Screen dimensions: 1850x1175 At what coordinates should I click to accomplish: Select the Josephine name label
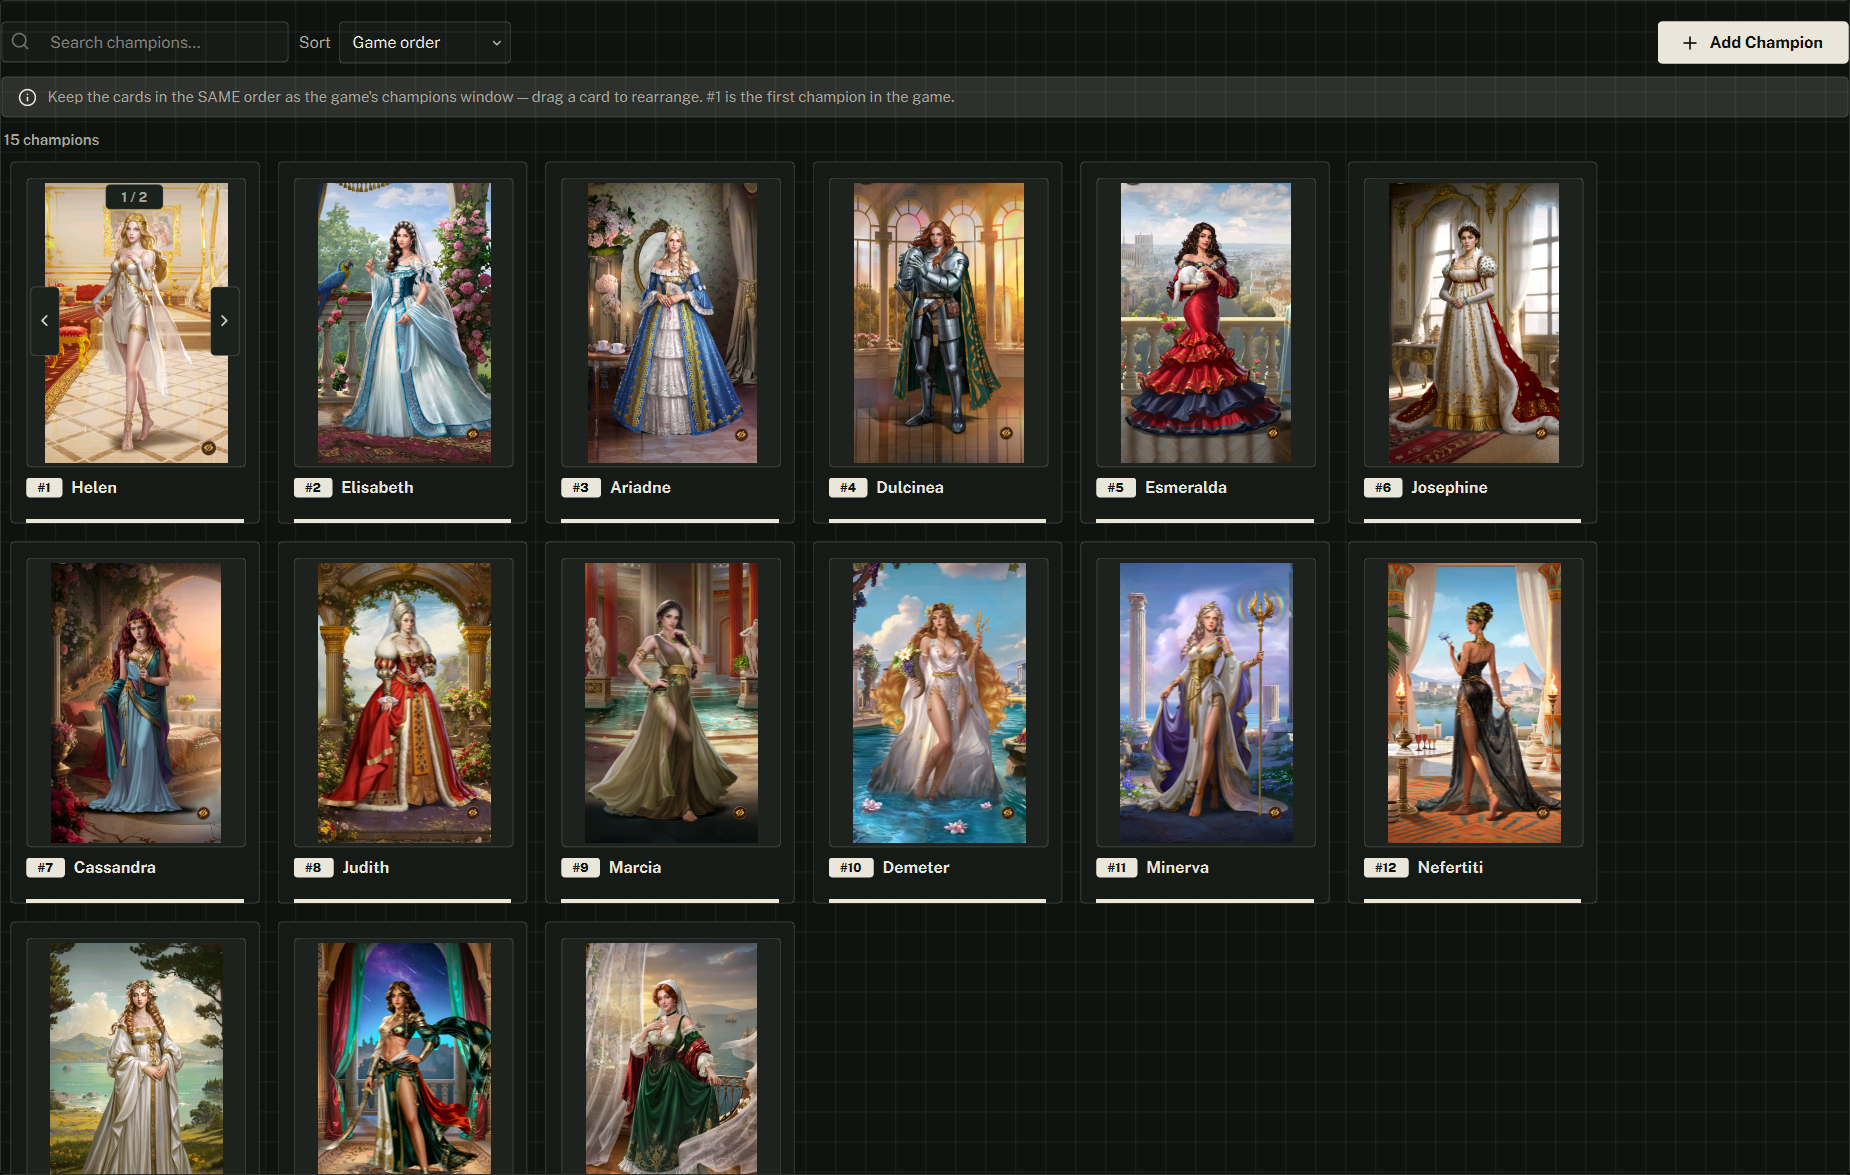1449,487
